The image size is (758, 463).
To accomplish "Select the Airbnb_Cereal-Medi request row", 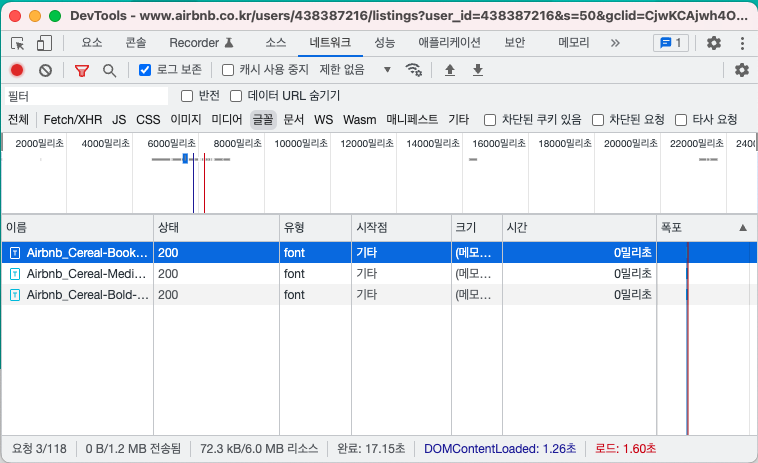I will [x=379, y=274].
